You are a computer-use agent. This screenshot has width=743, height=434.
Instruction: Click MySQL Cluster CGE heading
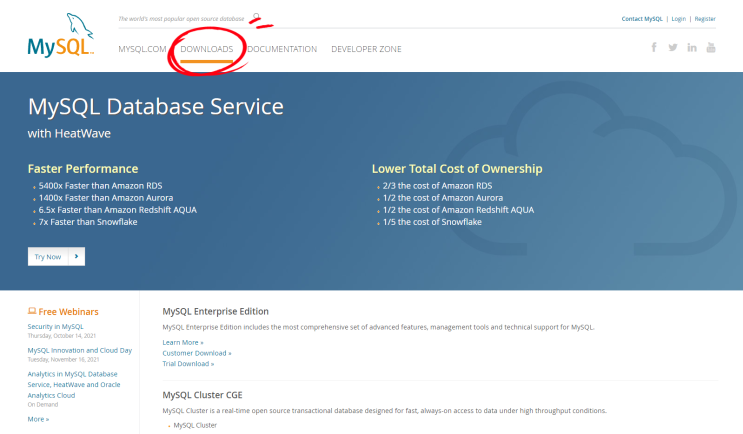pos(202,395)
